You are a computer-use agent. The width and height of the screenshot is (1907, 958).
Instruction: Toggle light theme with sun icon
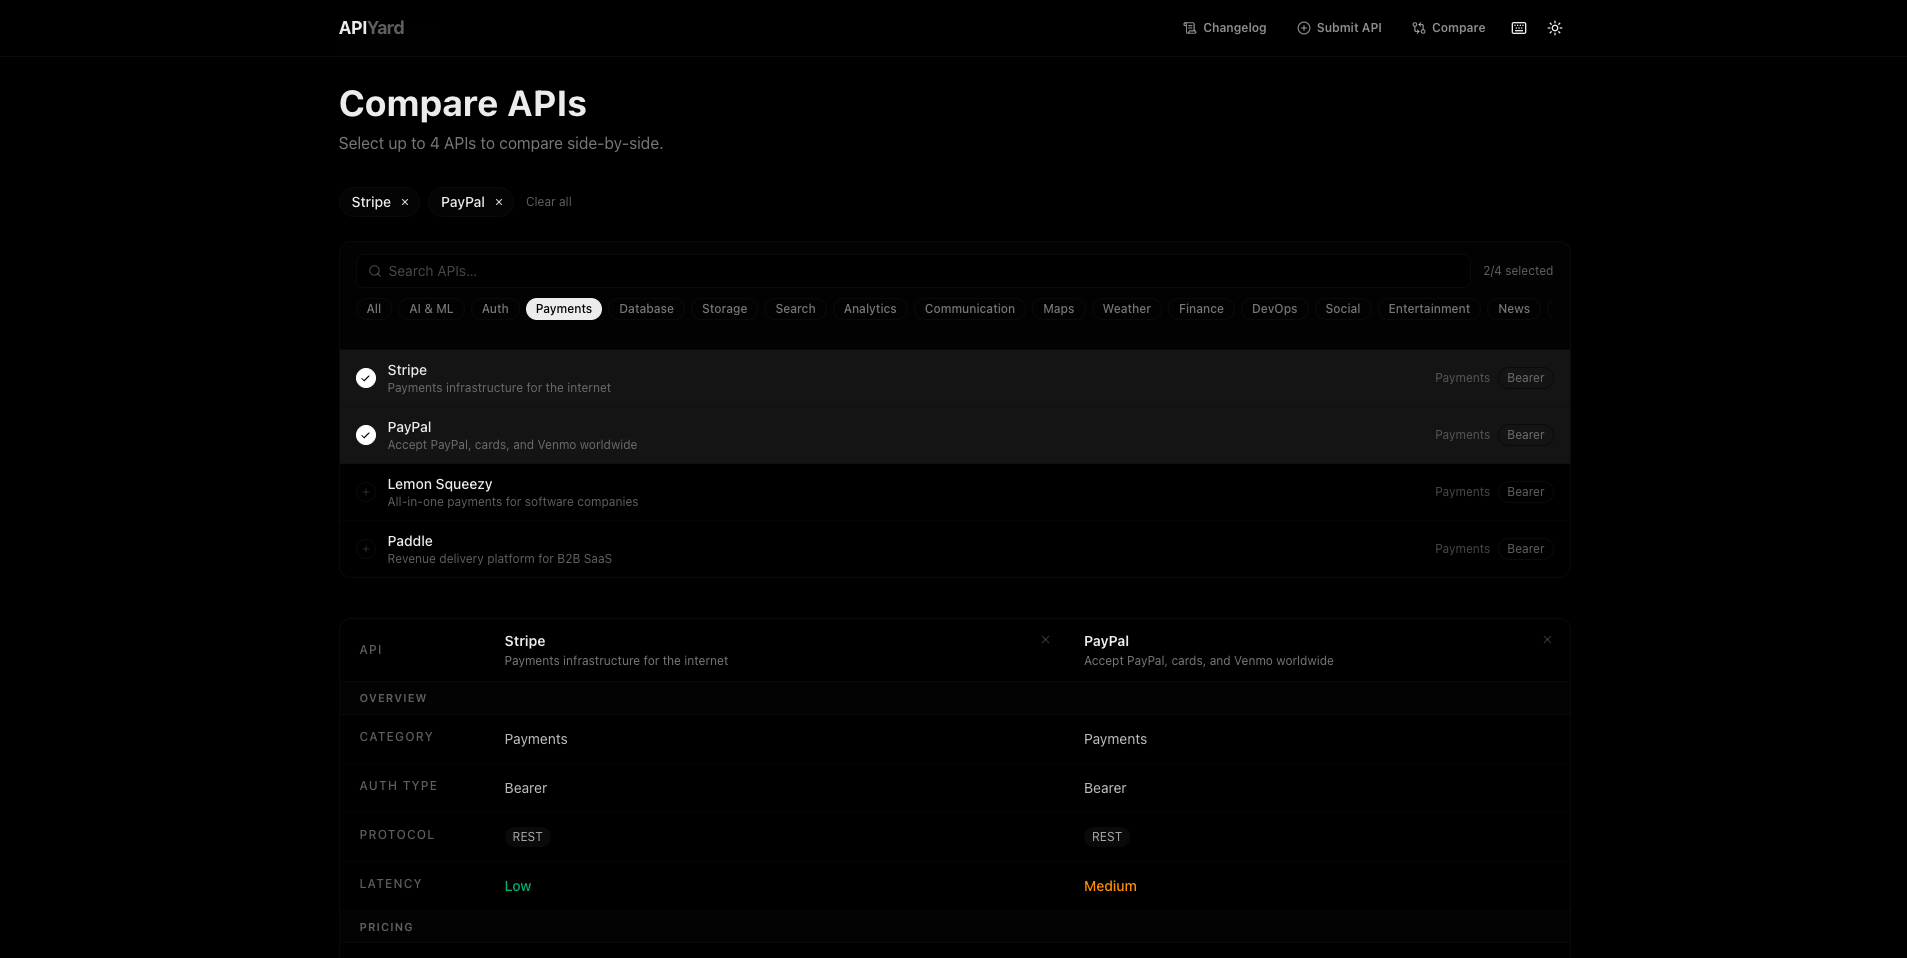pyautogui.click(x=1555, y=28)
